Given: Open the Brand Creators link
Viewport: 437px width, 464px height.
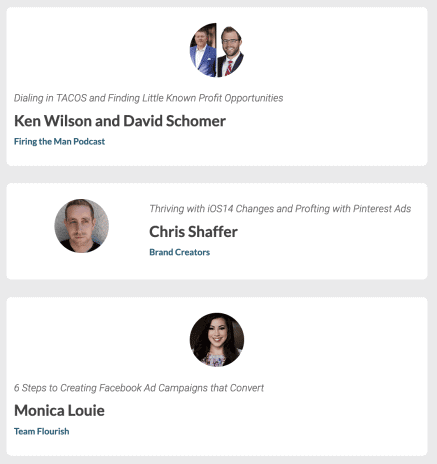Looking at the screenshot, I should pos(180,252).
